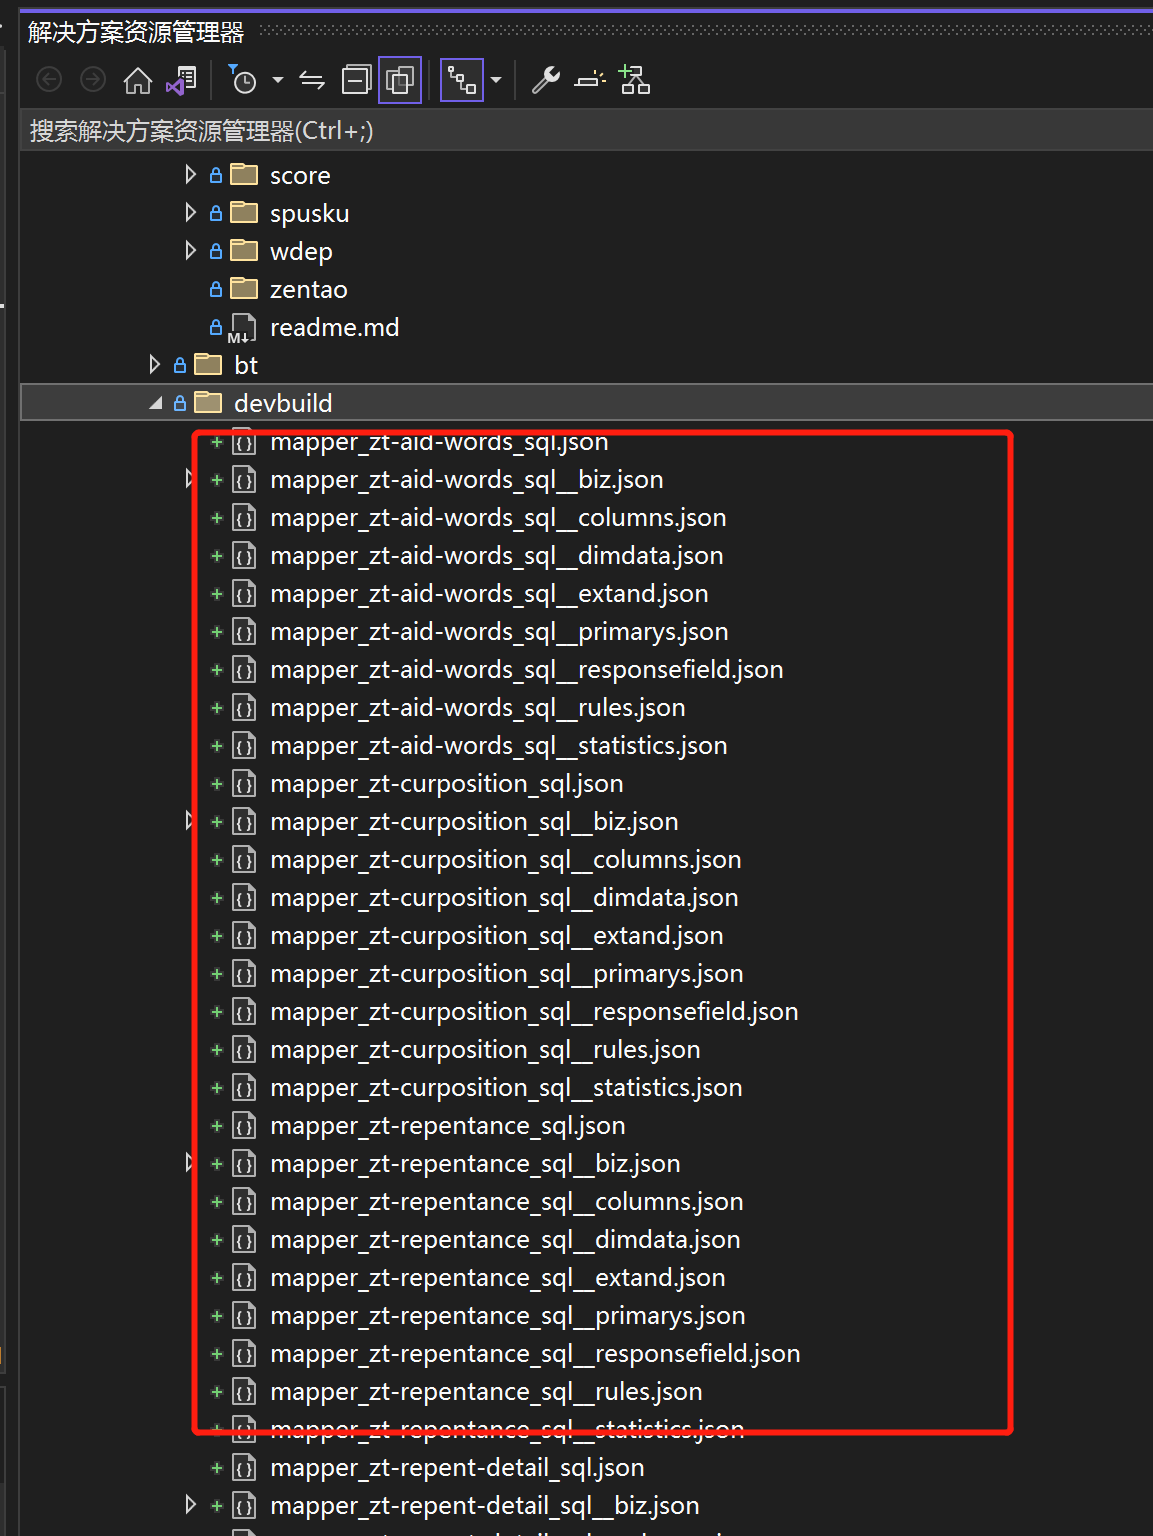Select the score folder icon
Screen dimensions: 1153x1536
pos(244,175)
